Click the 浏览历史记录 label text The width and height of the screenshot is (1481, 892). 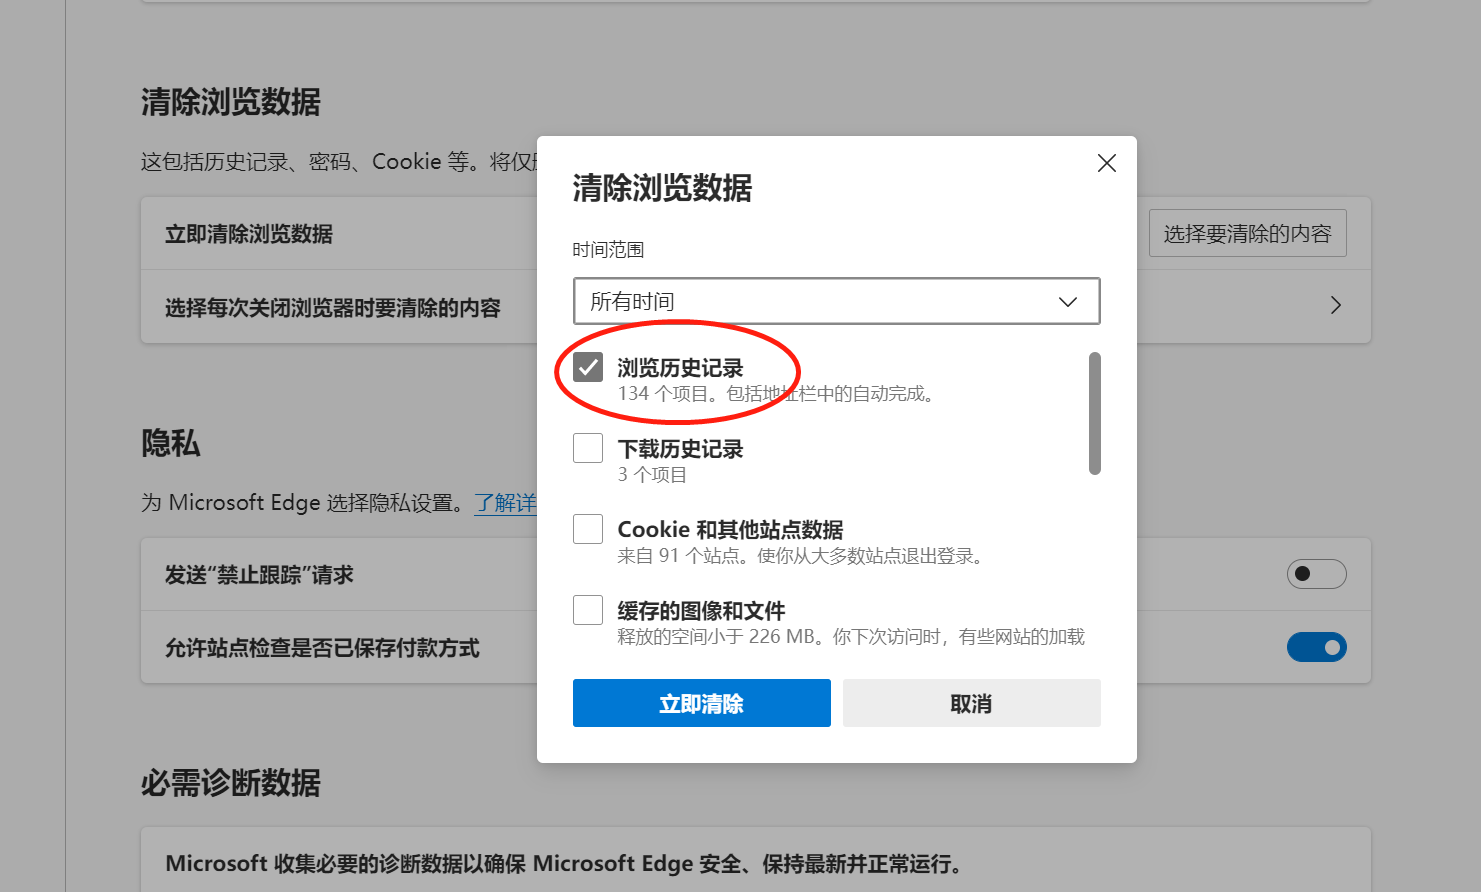pos(680,368)
